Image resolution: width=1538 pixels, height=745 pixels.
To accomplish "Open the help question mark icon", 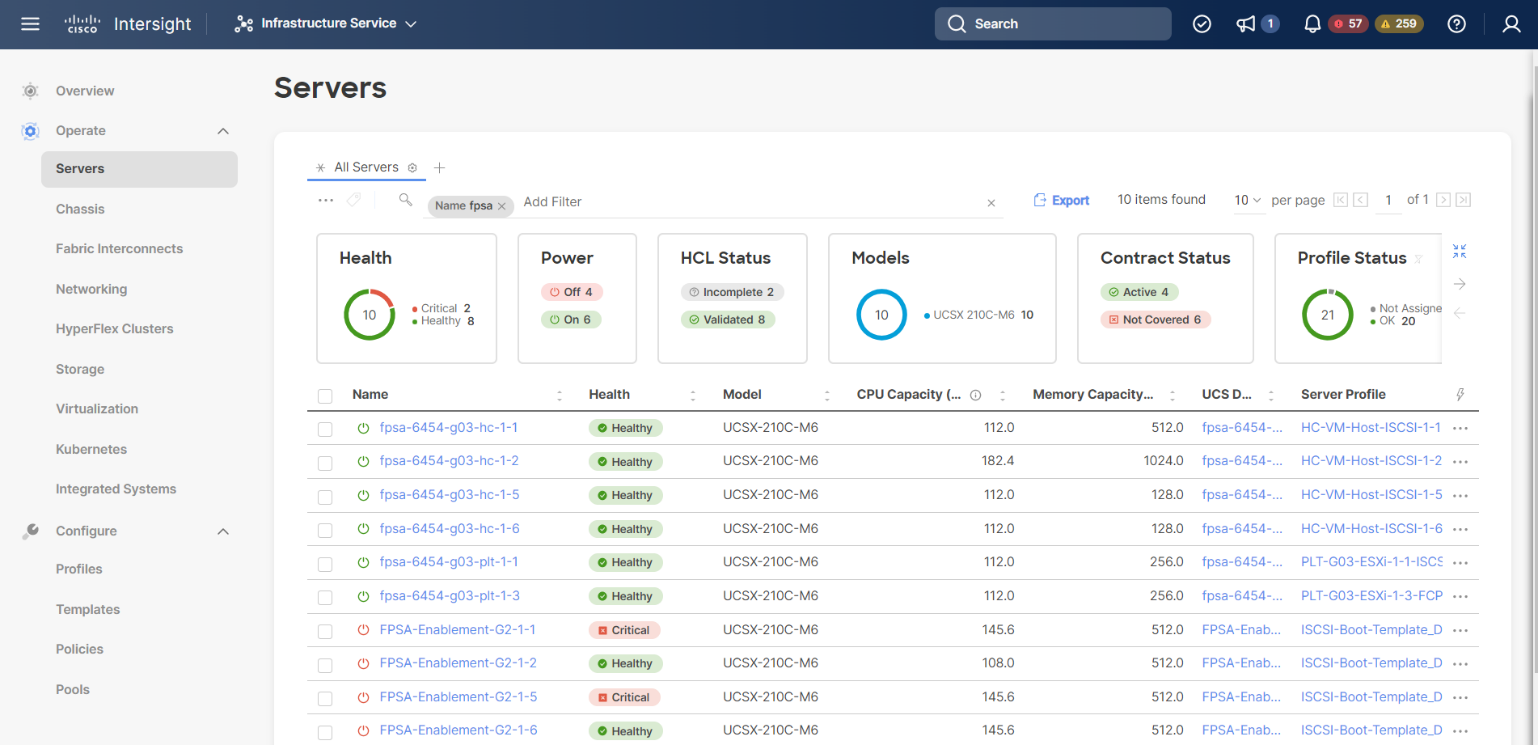I will [x=1456, y=24].
